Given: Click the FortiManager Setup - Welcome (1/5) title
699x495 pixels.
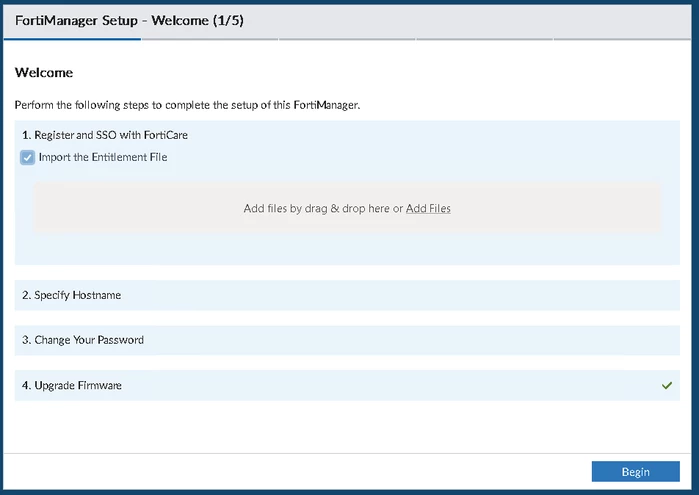Looking at the screenshot, I should 129,21.
